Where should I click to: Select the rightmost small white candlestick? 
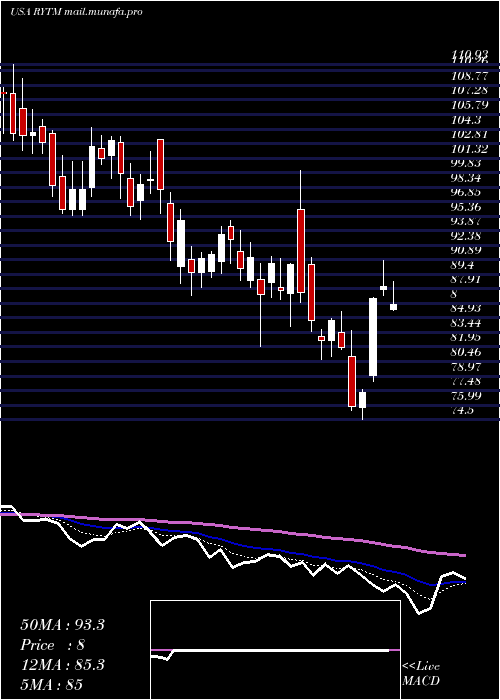click(394, 307)
